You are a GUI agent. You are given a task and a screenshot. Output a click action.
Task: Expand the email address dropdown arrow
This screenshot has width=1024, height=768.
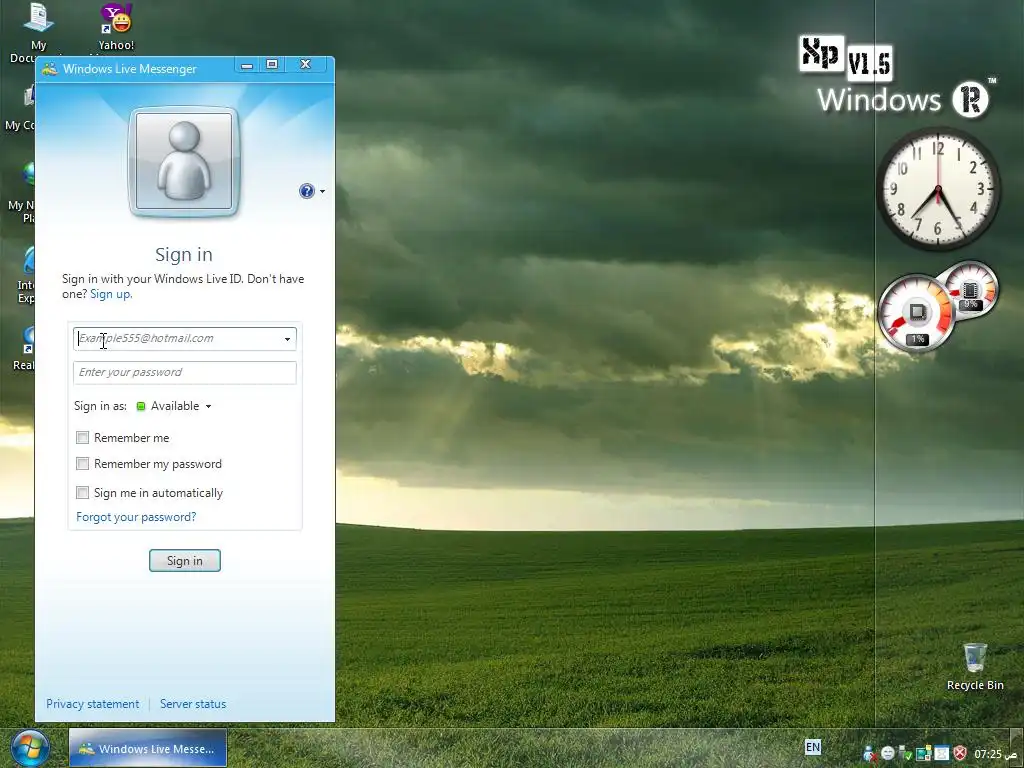point(287,339)
